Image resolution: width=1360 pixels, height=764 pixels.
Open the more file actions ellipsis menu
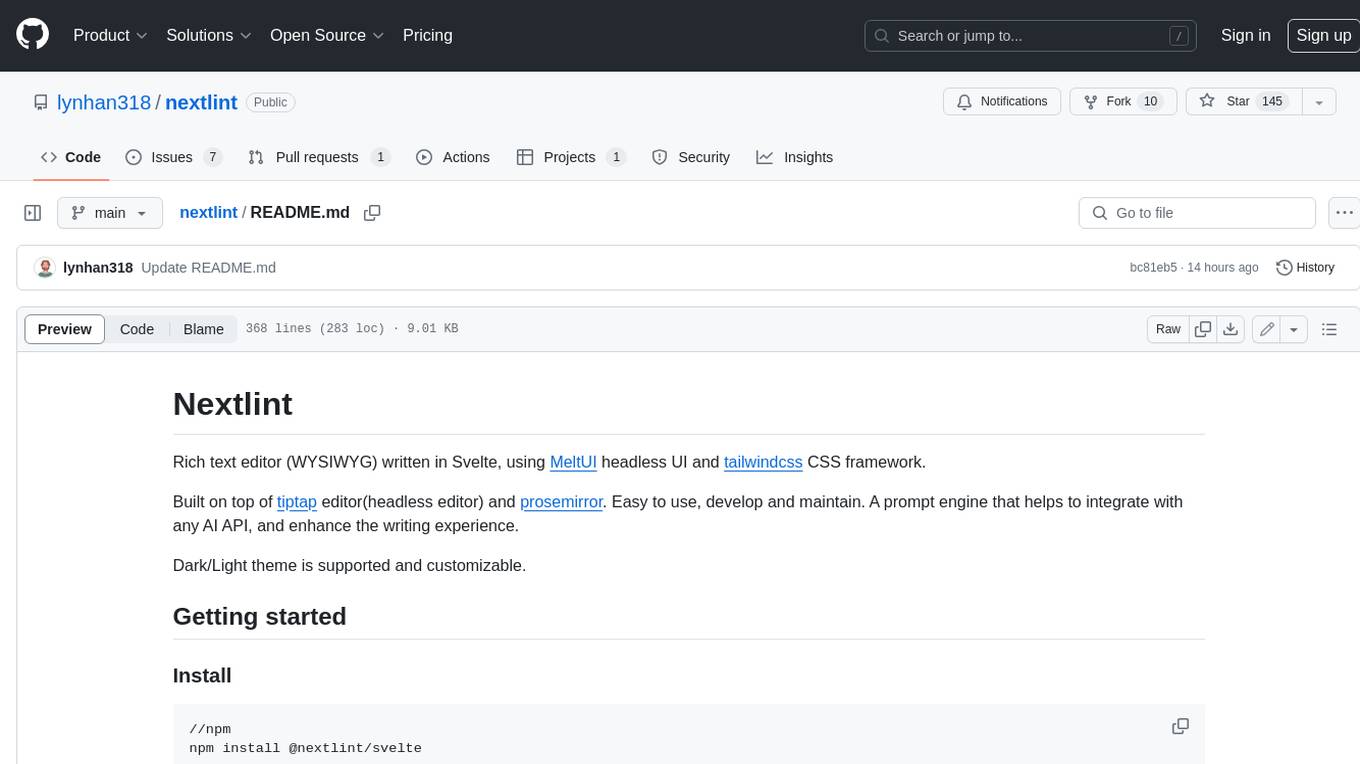1344,213
